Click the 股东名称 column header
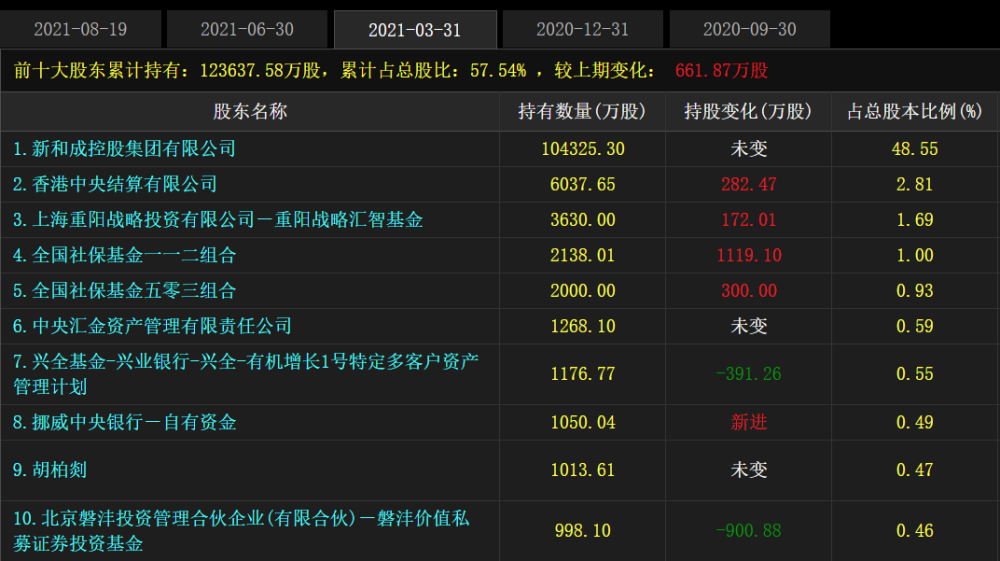 (250, 112)
